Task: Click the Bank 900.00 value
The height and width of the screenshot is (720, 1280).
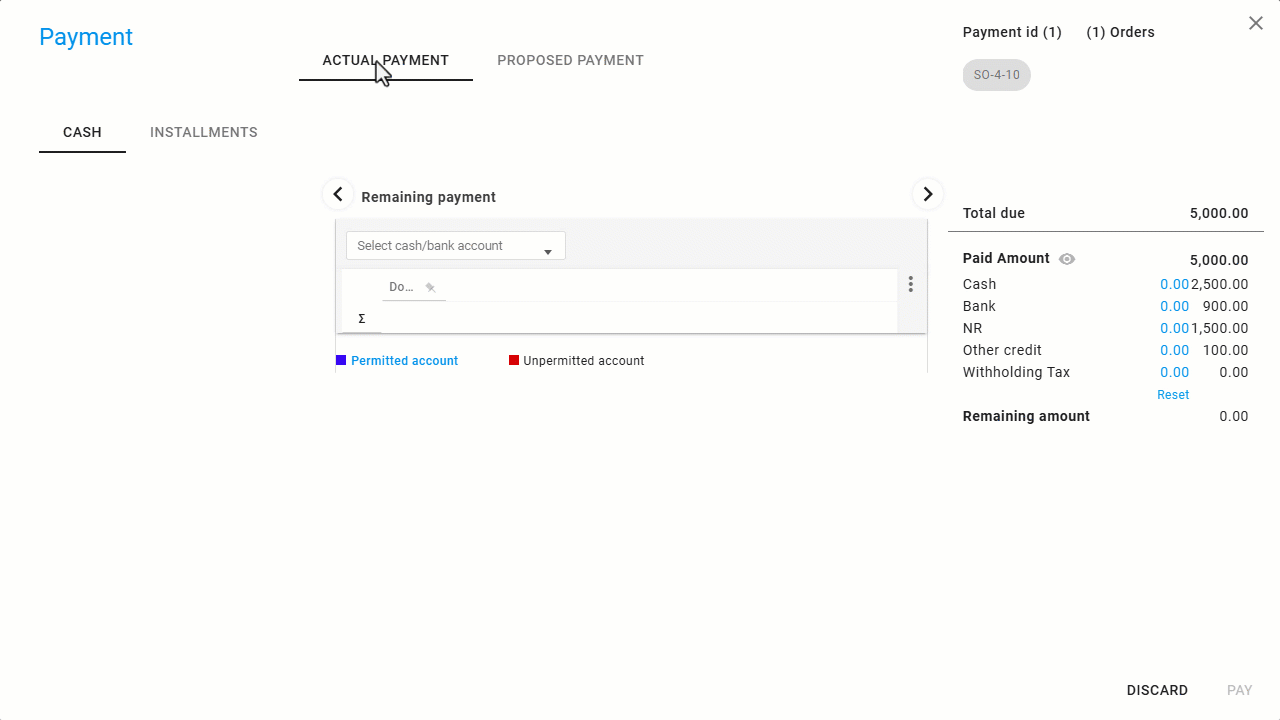Action: (1225, 306)
